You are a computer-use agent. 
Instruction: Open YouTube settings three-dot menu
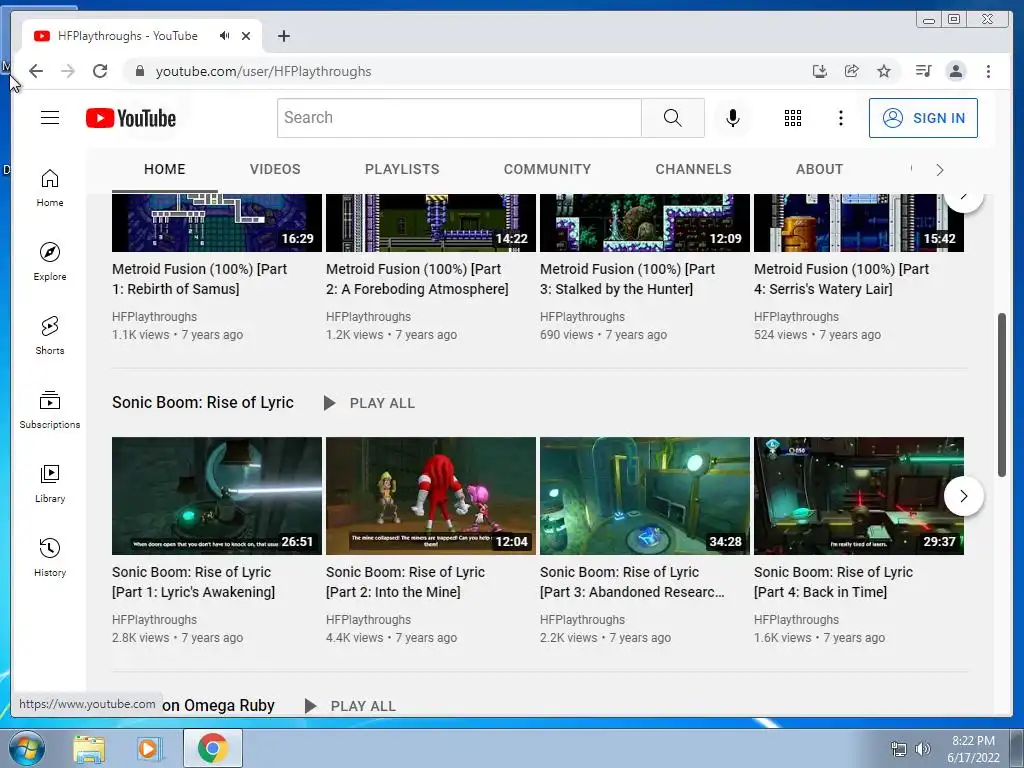[840, 118]
